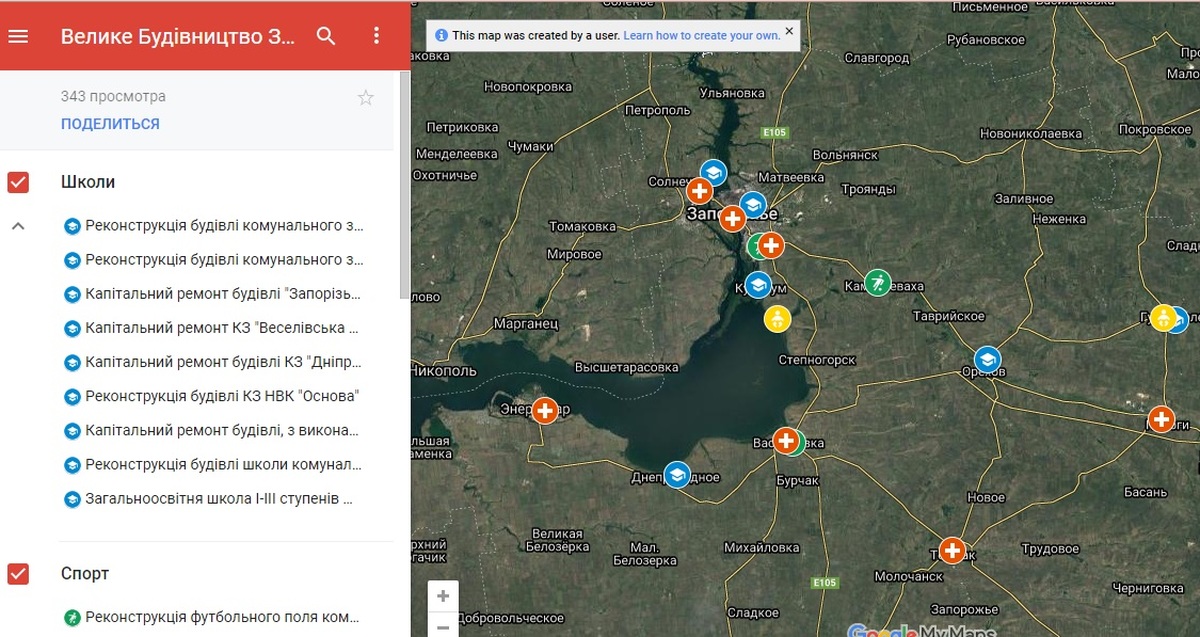
Task: Click the blue school marker at Орехов
Action: tap(987, 359)
